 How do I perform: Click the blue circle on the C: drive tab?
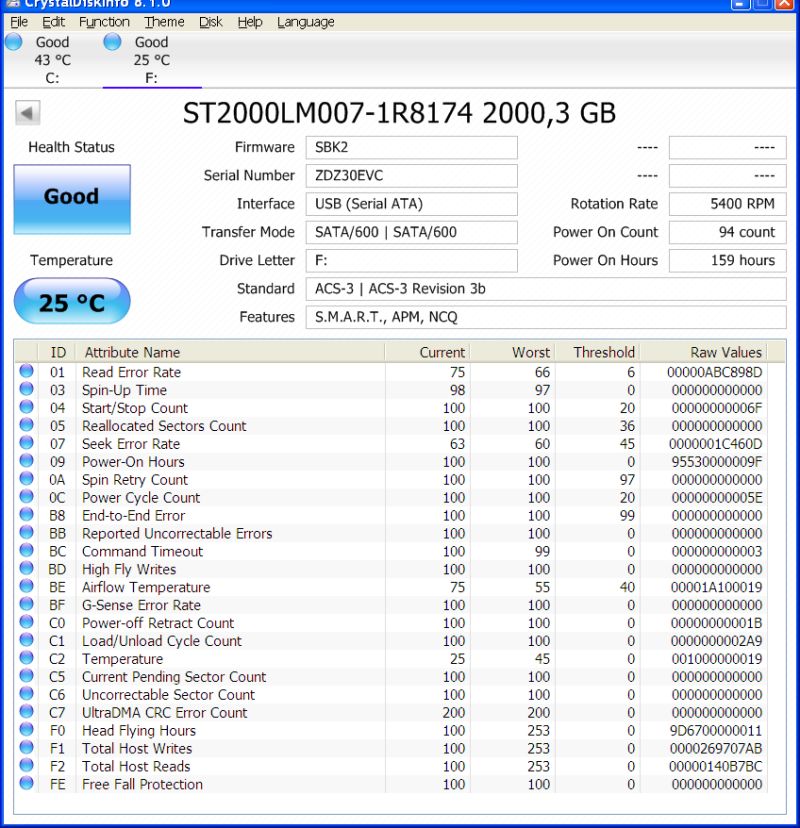tap(14, 42)
